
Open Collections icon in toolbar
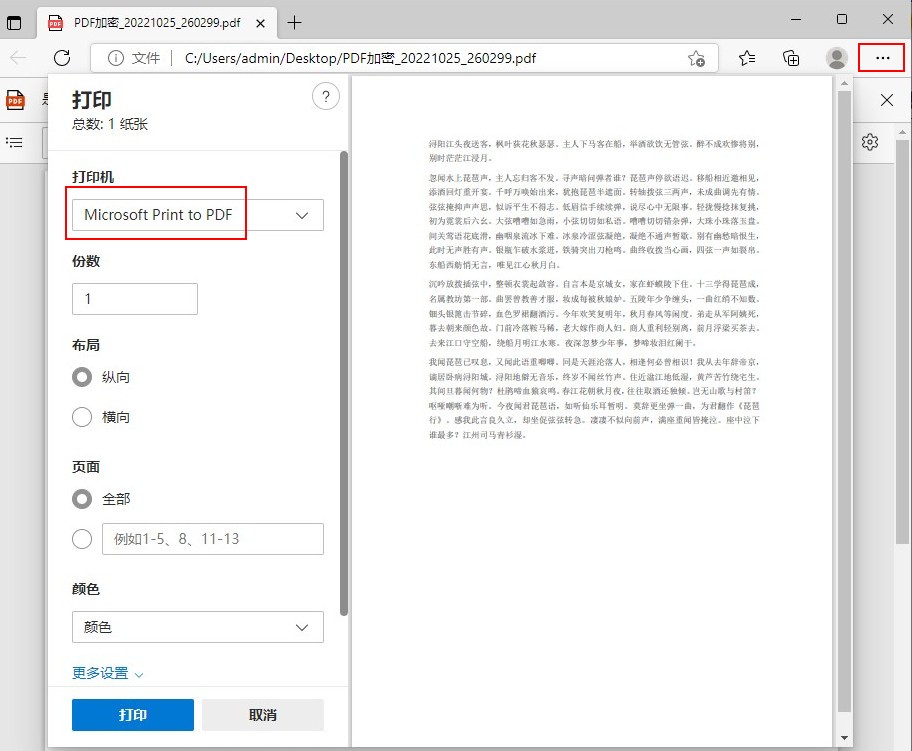coord(791,58)
